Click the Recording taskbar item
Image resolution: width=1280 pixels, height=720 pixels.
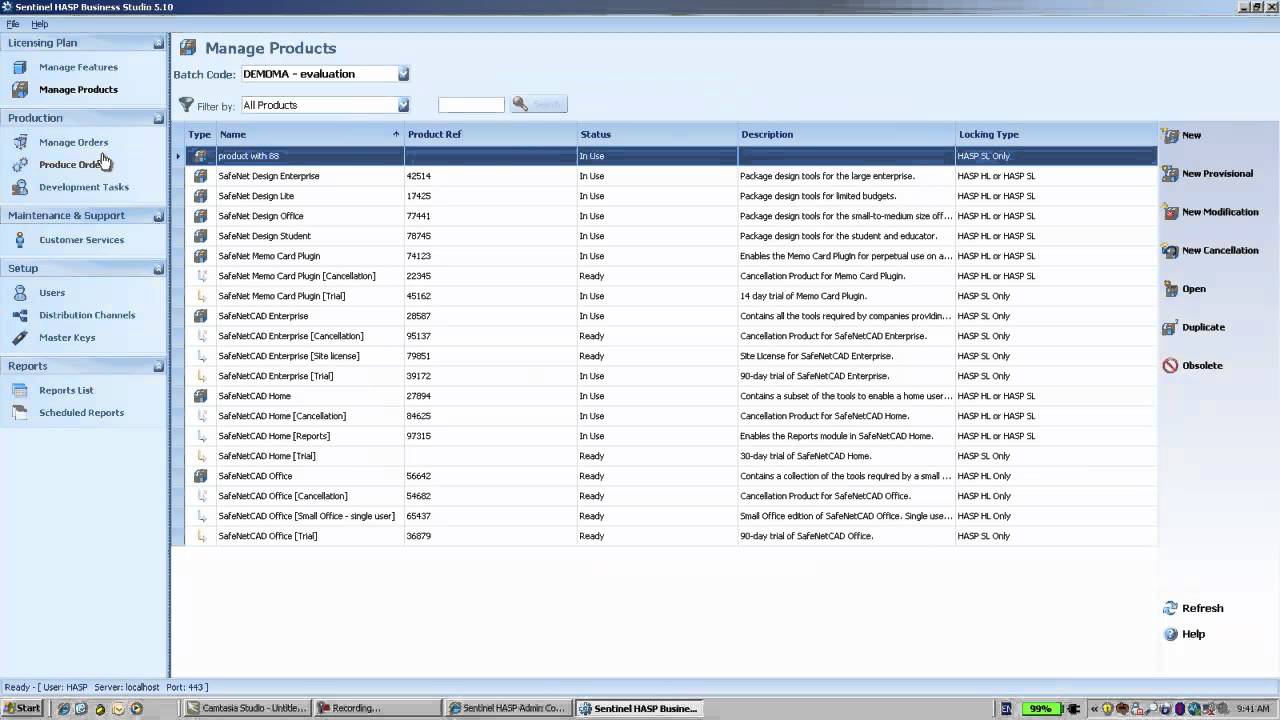378,708
